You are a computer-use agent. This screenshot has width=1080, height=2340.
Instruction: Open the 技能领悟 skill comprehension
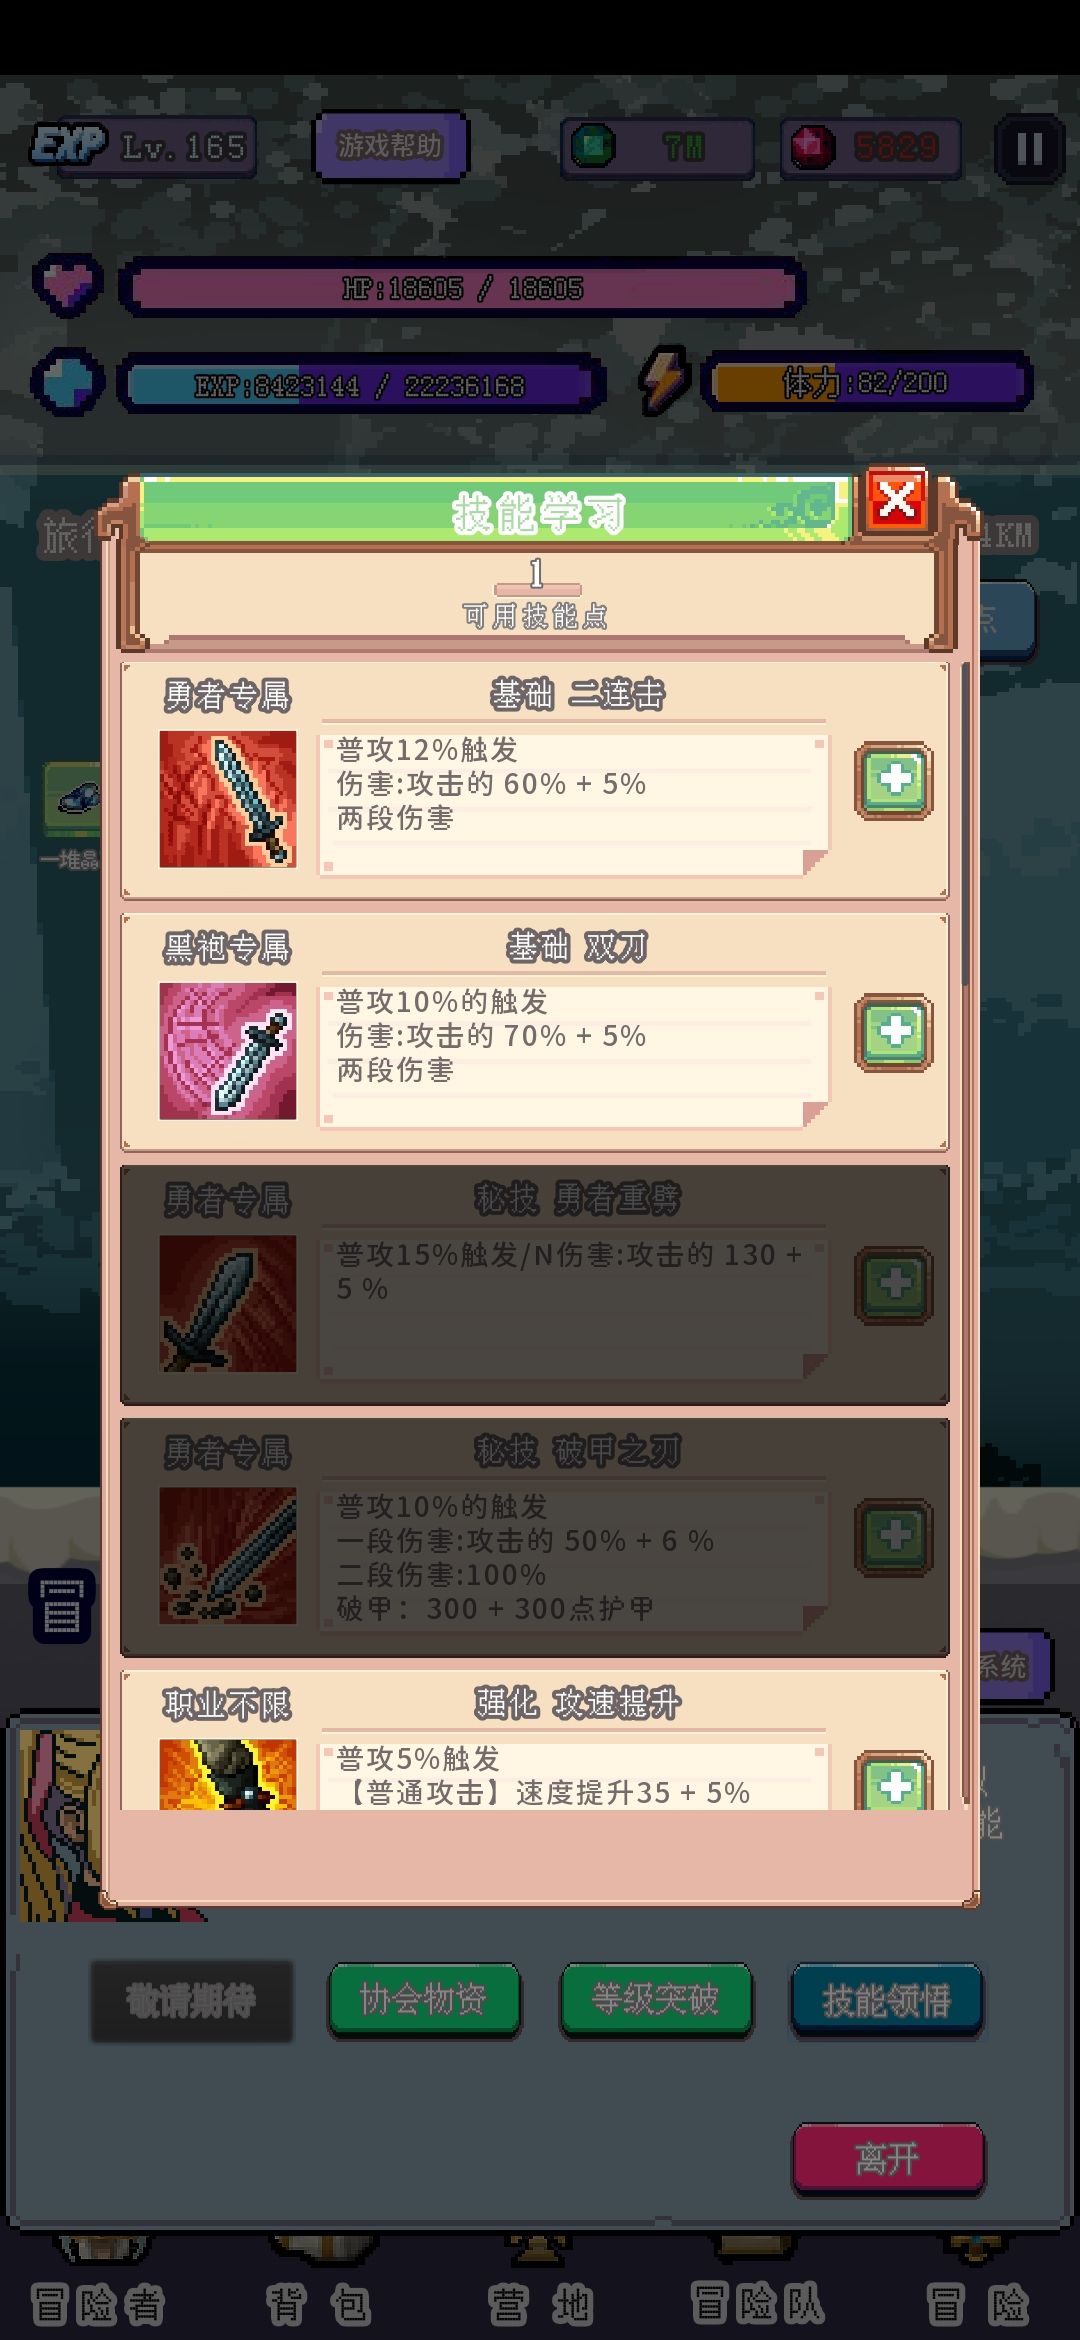tap(886, 2000)
